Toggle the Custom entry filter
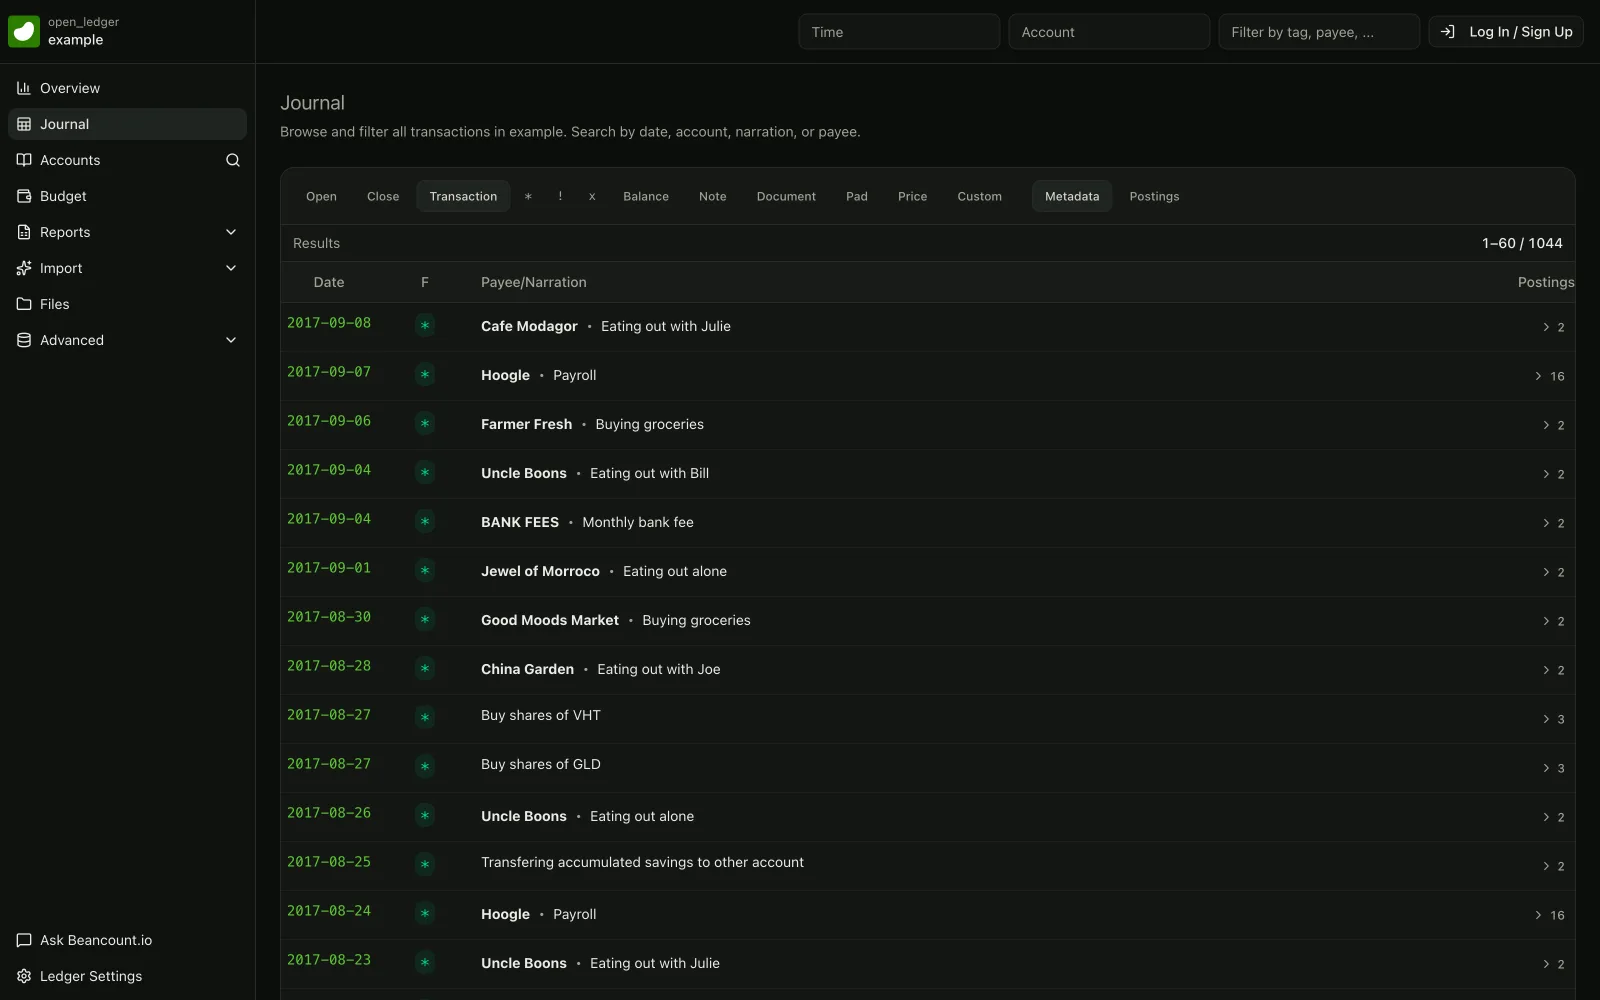This screenshot has height=1000, width=1600. pyautogui.click(x=979, y=196)
